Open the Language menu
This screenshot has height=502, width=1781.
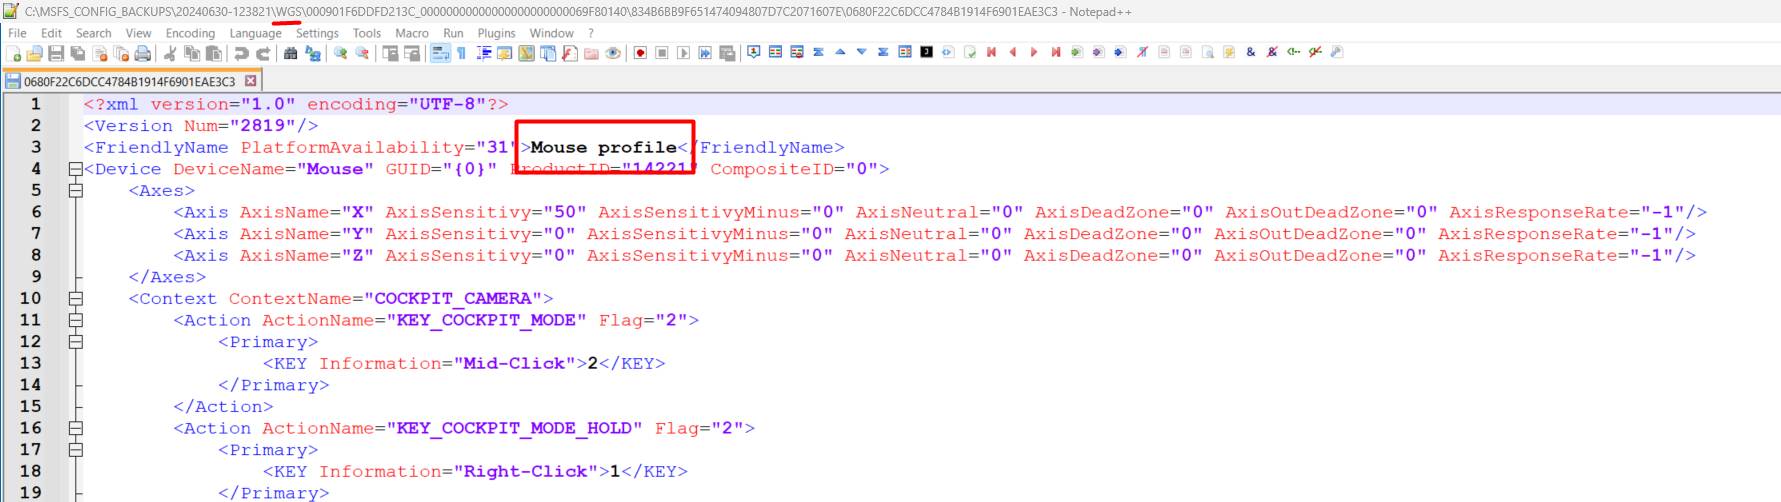click(255, 33)
